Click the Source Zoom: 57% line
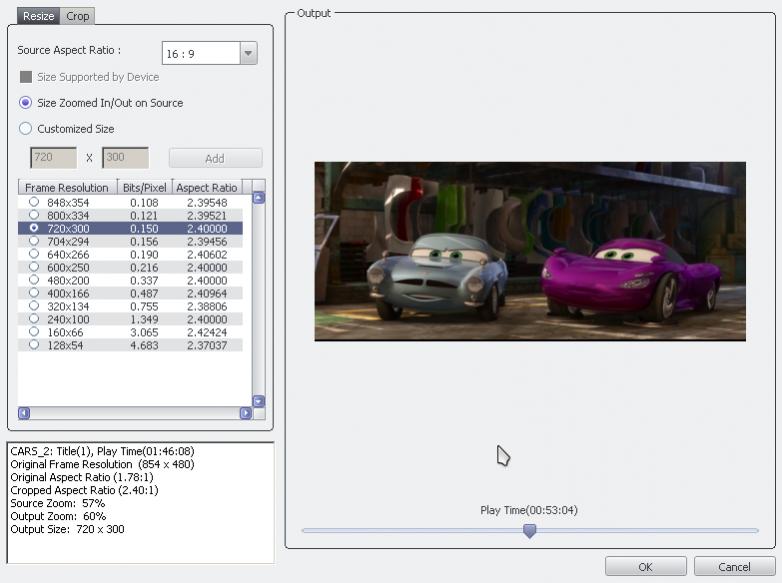Image resolution: width=782 pixels, height=583 pixels. click(58, 503)
